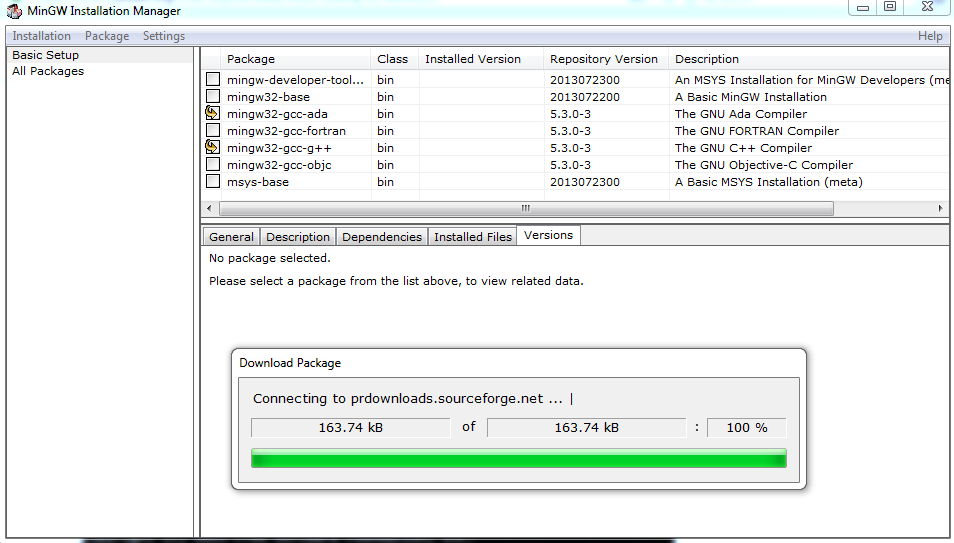Screen dimensions: 954x543
Task: Check the mingw32-gcc-fortran package box
Action: click(213, 130)
